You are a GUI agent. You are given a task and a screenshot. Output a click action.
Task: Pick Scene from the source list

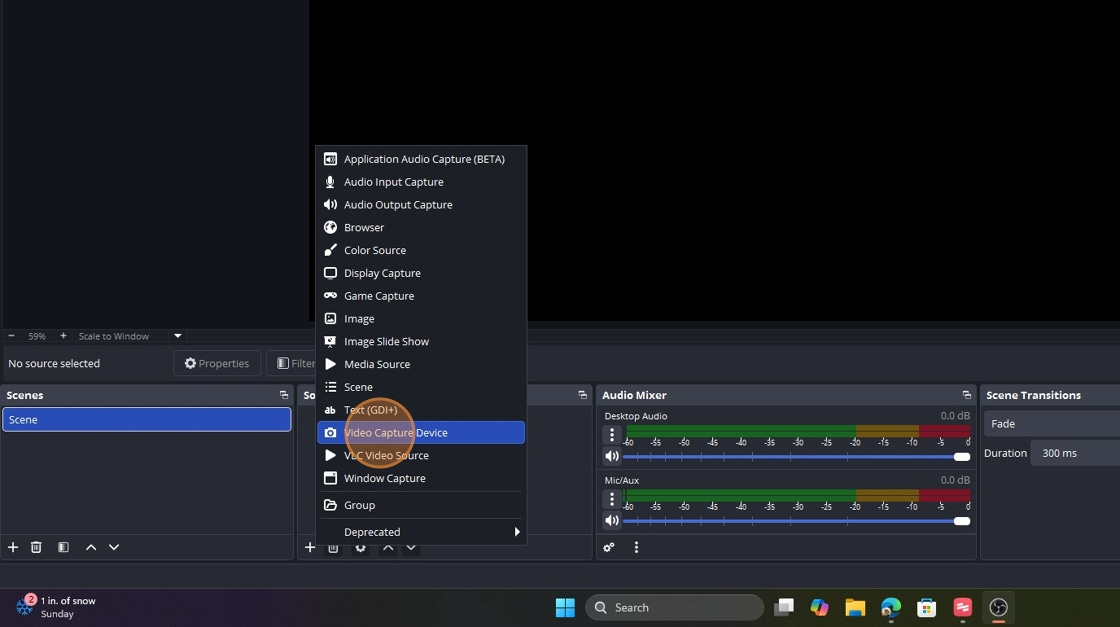pos(421,387)
